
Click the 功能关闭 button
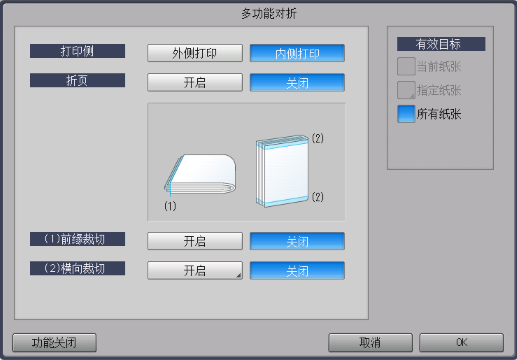(x=54, y=342)
